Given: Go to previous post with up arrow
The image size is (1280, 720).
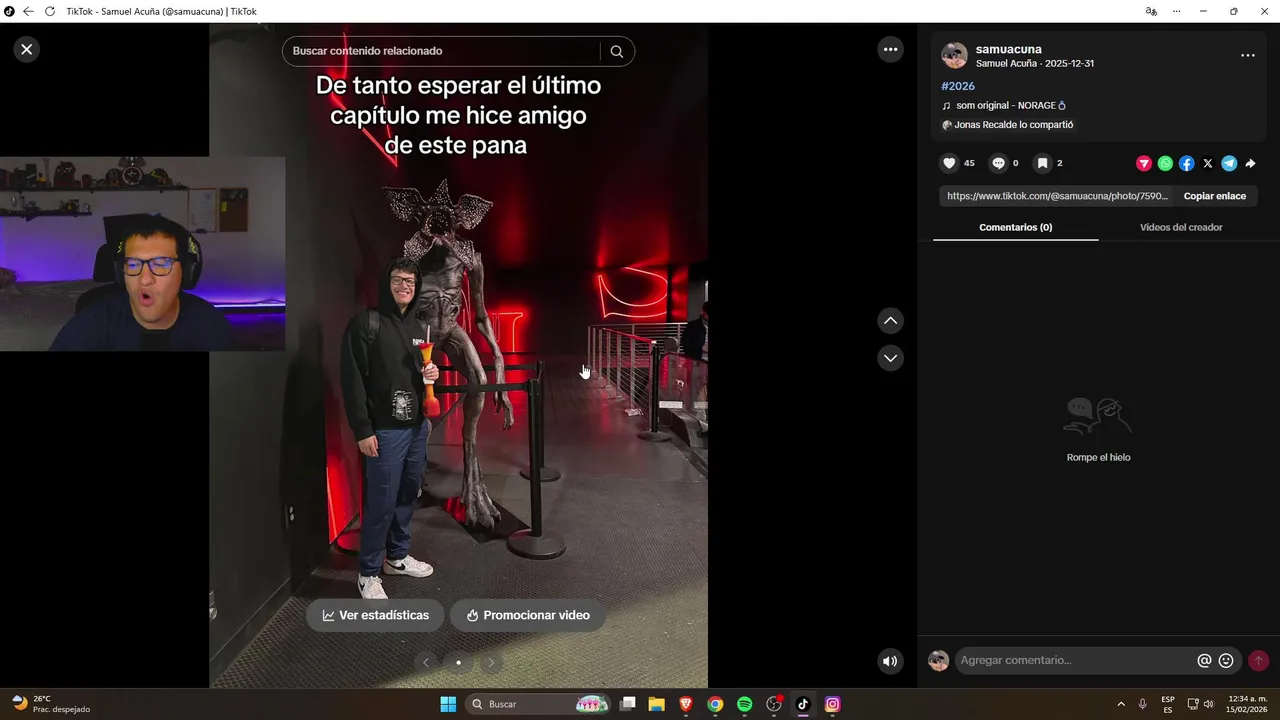Looking at the screenshot, I should [x=890, y=321].
